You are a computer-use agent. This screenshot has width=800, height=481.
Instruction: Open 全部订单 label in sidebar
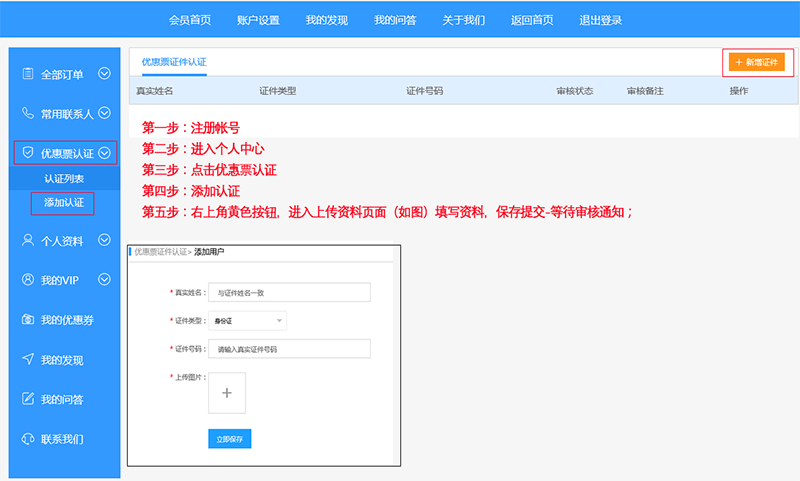62,74
